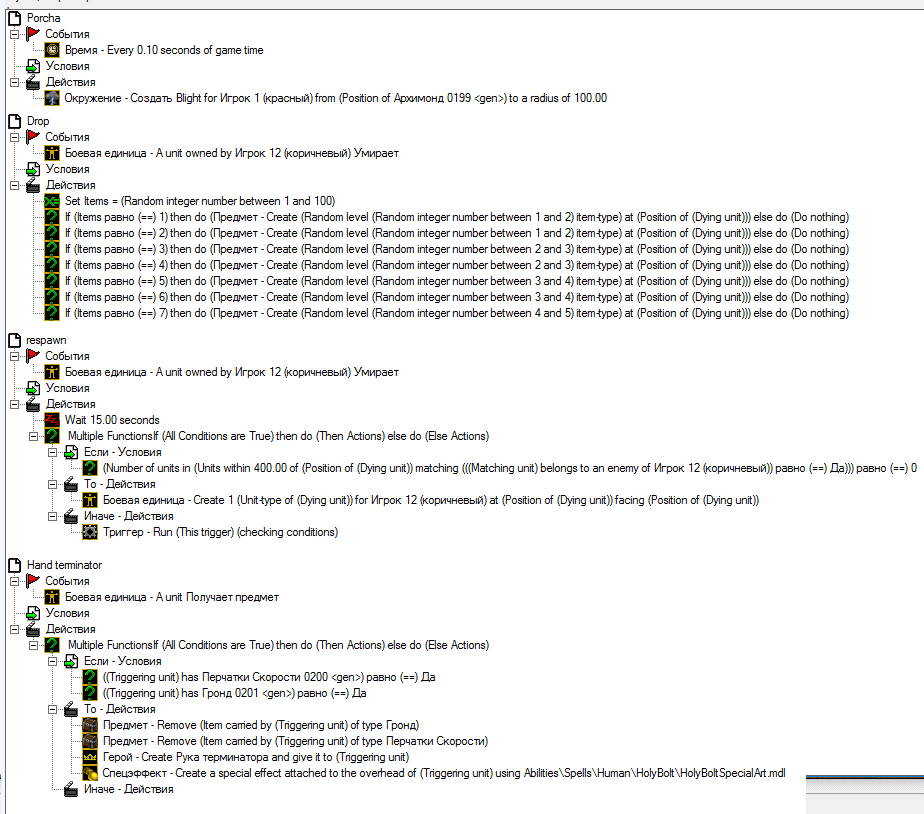Click the crate icon of Remove Гронд item action
Screen dimensions: 924x814
coord(90,725)
